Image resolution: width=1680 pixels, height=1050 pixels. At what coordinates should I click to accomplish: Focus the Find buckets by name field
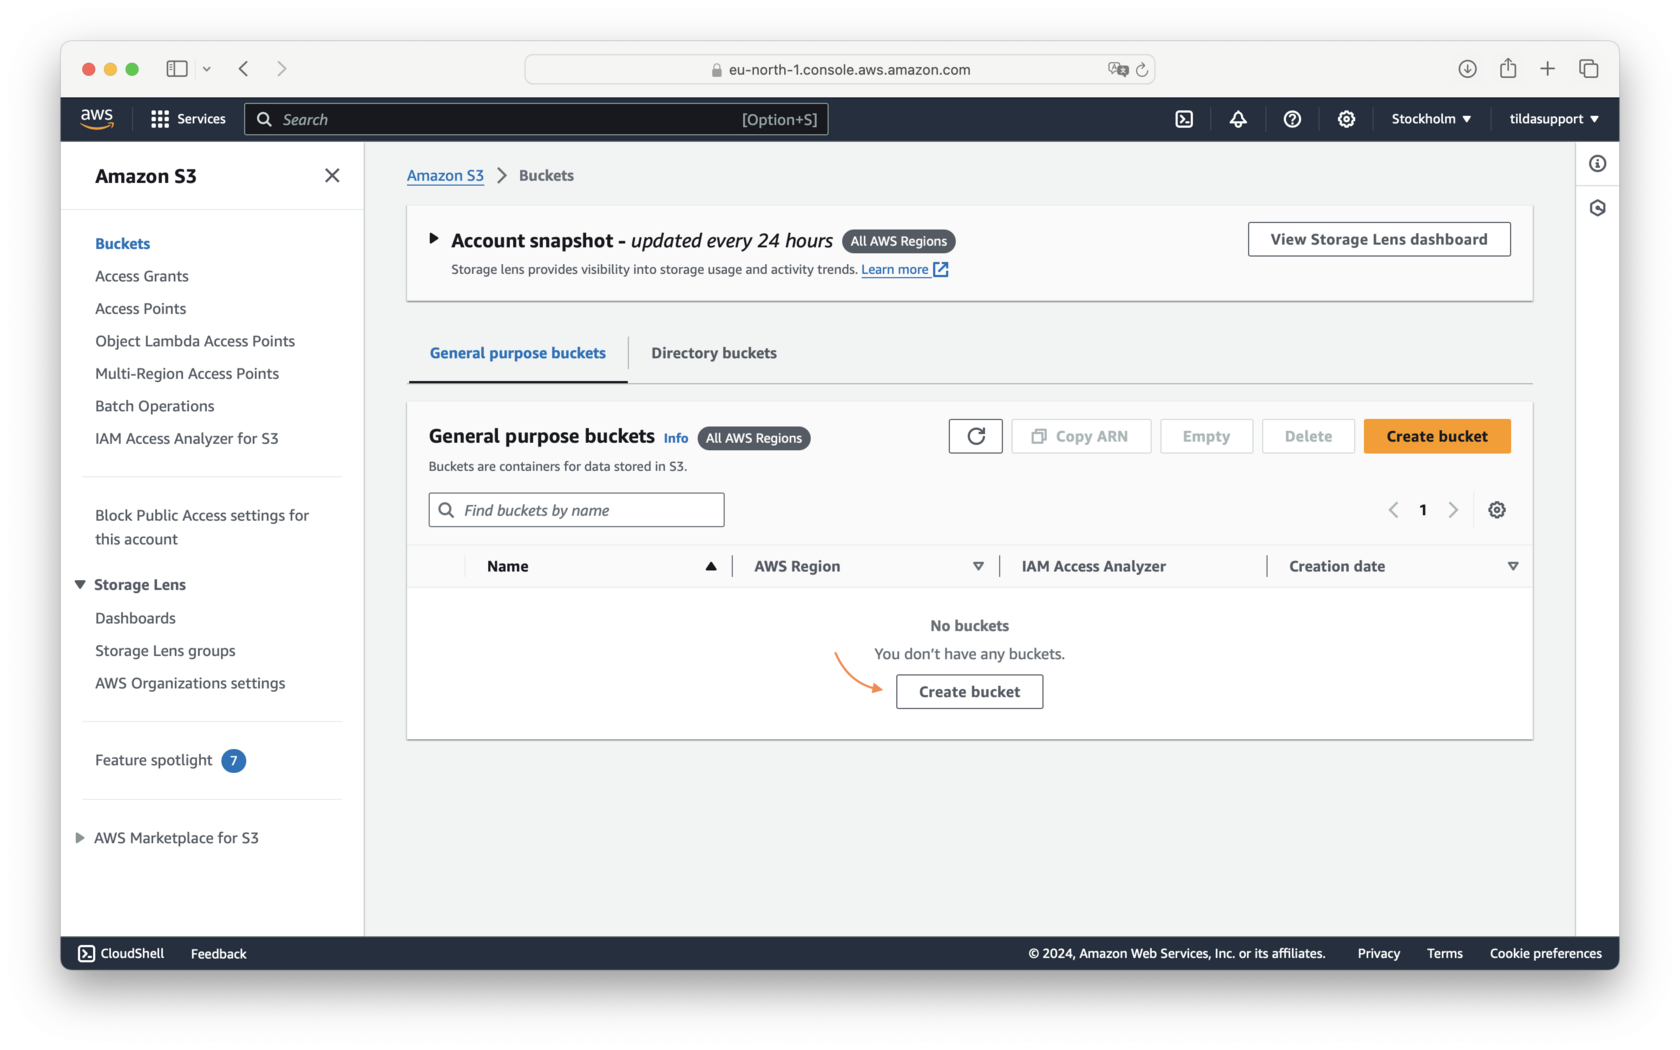point(576,510)
